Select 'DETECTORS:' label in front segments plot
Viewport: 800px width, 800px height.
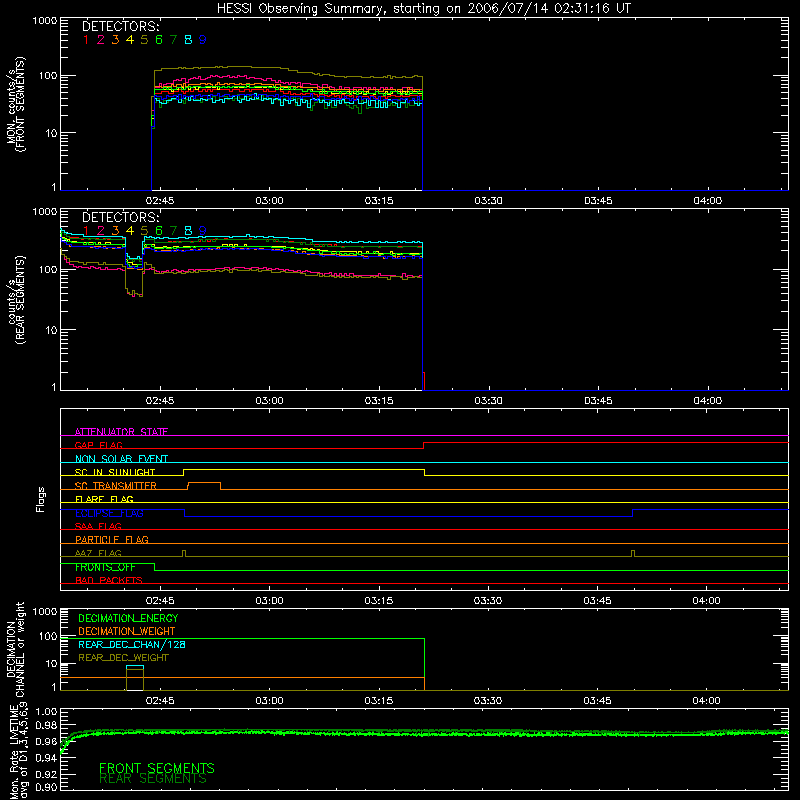121,26
